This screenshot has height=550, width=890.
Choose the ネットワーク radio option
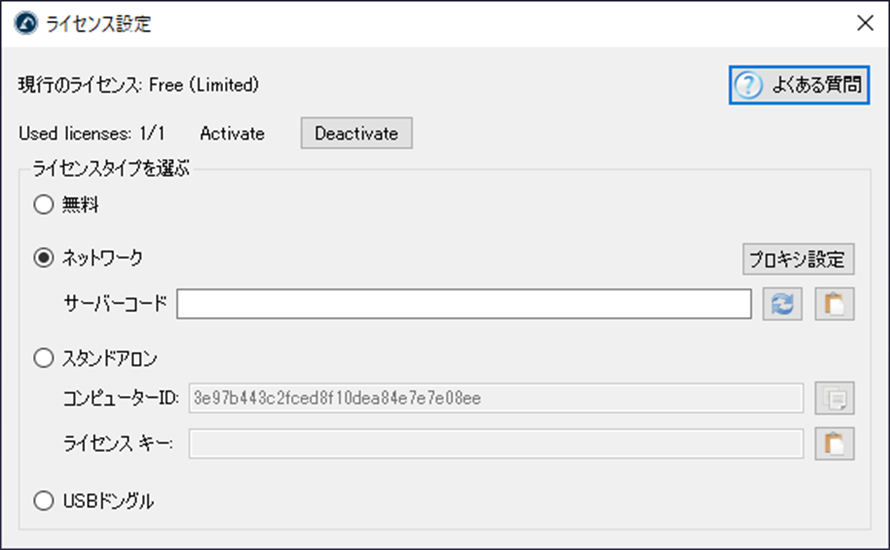tap(43, 258)
